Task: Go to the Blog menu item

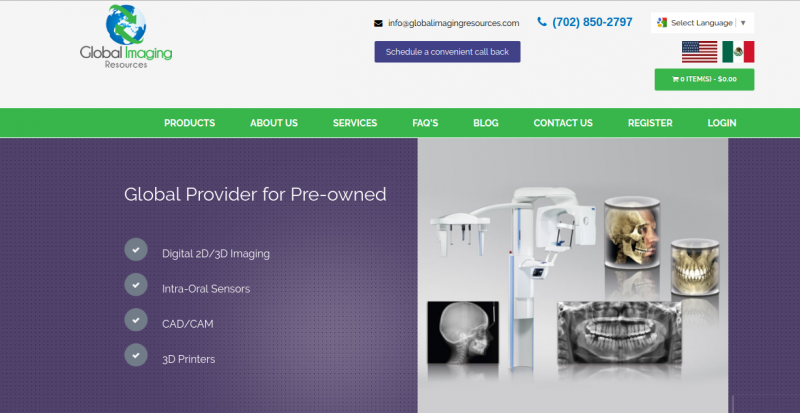Action: (486, 123)
